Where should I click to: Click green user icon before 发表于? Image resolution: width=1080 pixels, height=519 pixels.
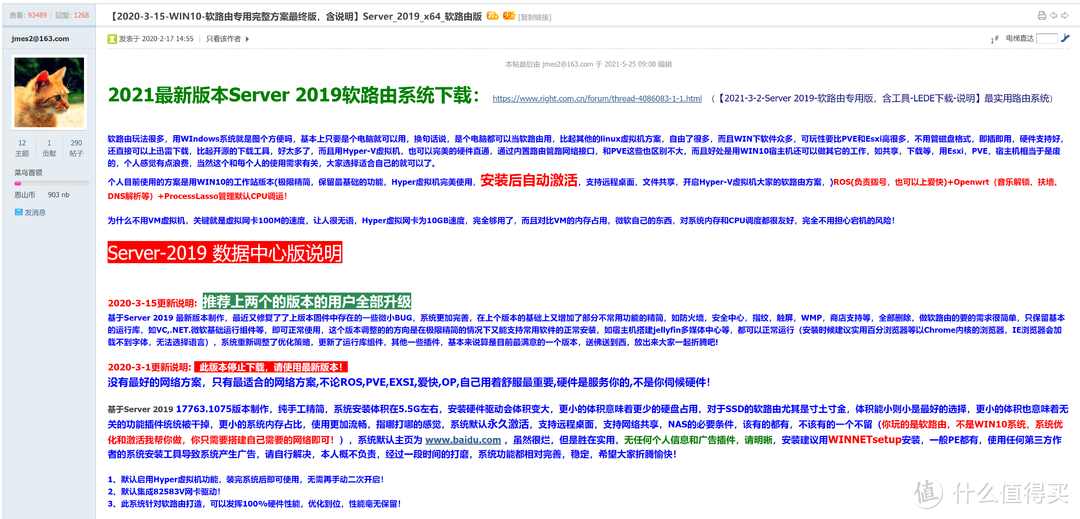point(112,39)
